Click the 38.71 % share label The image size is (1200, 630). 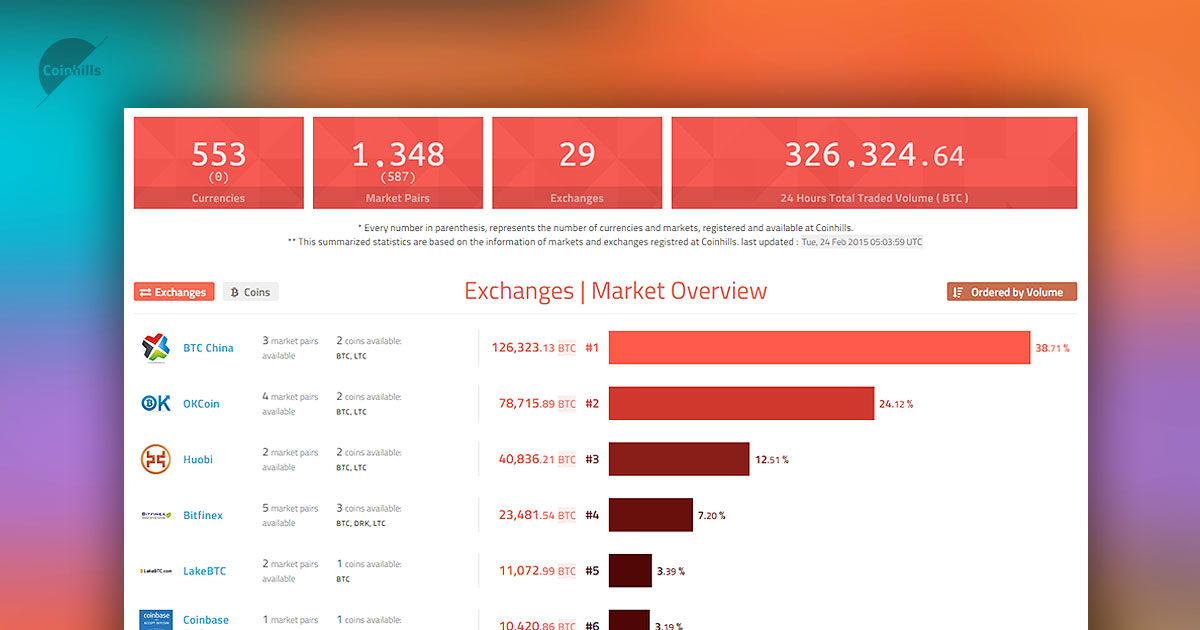coord(1052,348)
